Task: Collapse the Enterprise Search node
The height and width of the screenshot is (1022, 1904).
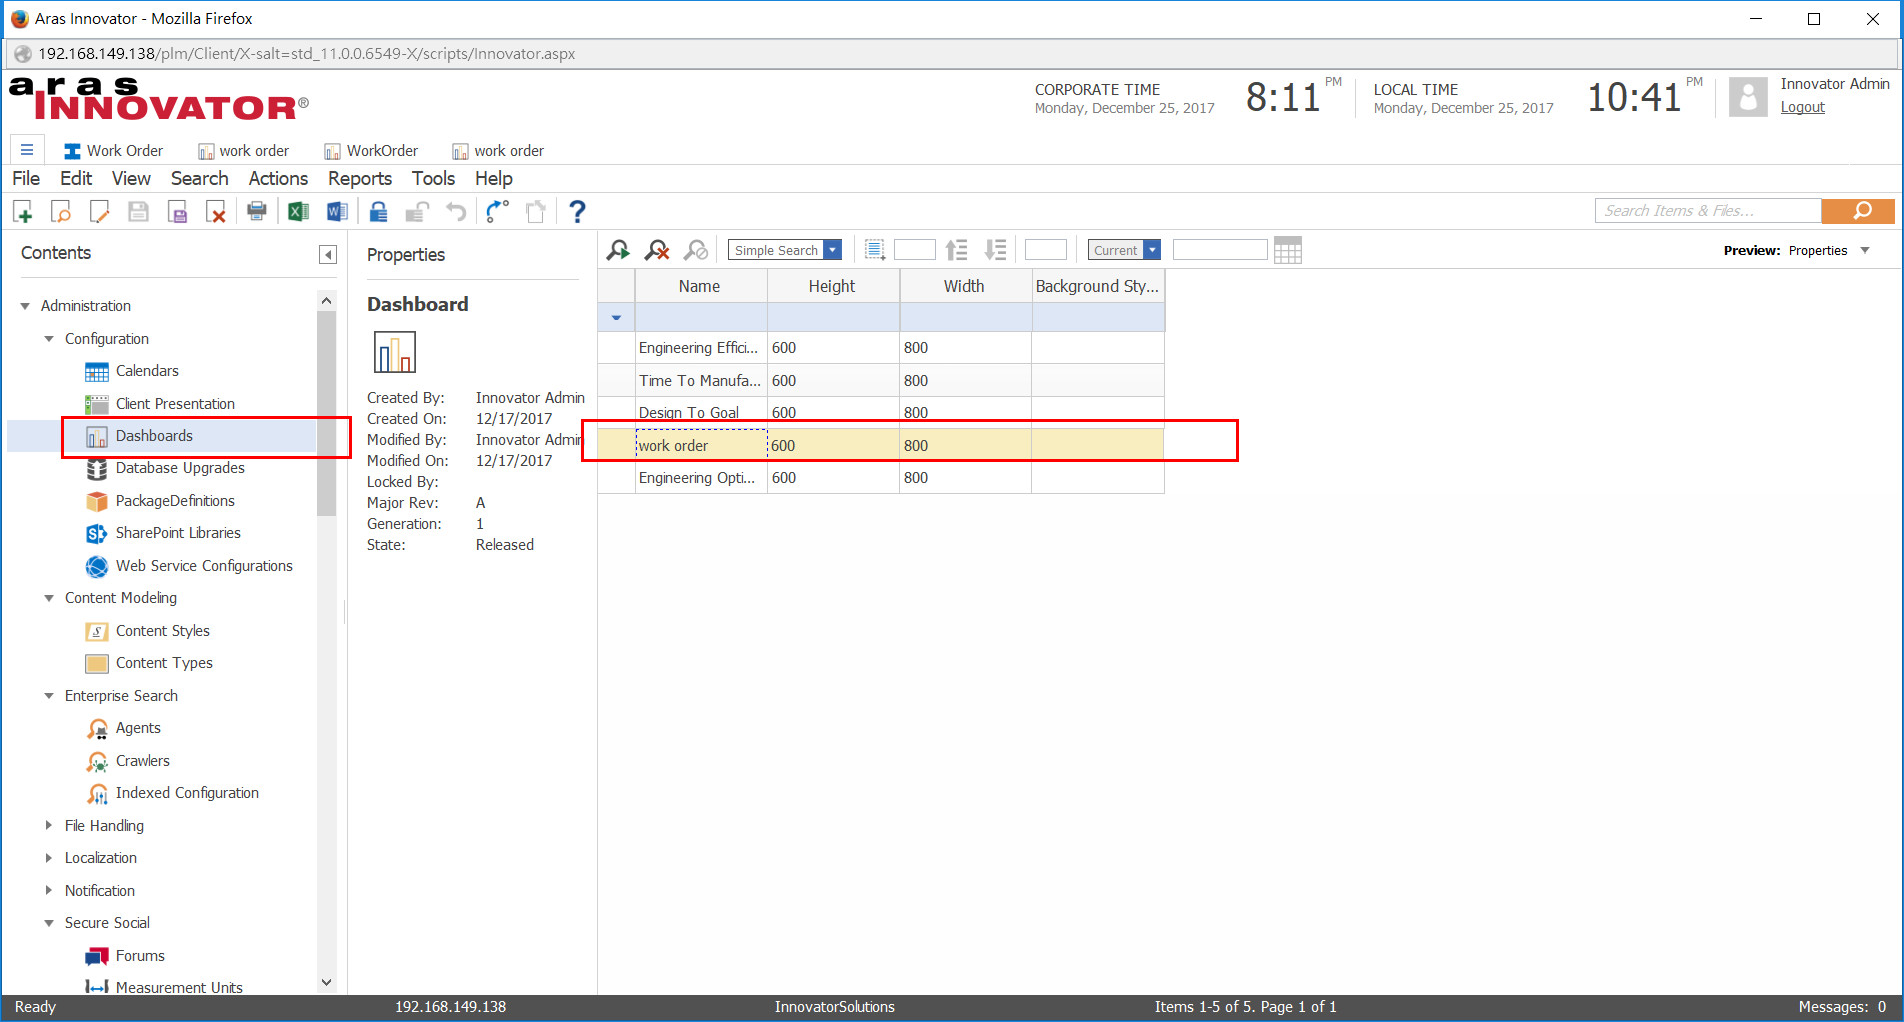Action: pos(49,696)
